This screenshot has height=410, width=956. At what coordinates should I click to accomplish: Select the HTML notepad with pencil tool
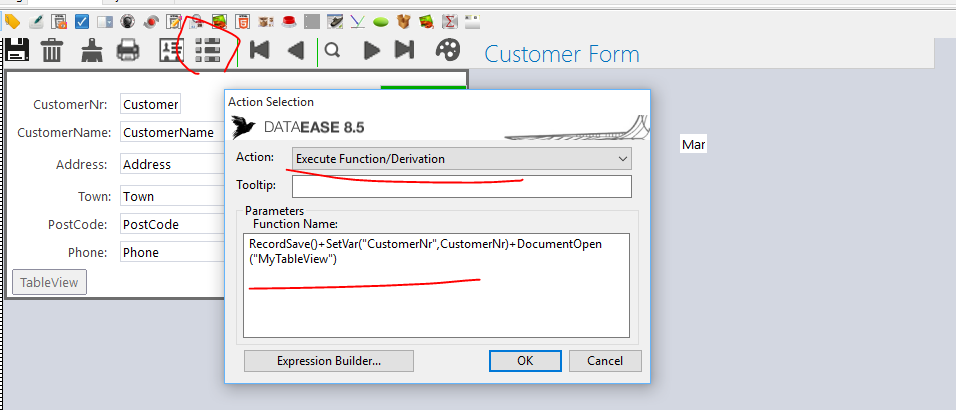(174, 23)
